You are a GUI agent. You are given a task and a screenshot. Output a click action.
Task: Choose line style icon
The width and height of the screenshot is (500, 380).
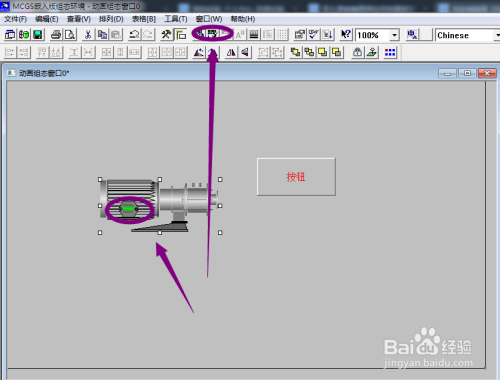point(254,34)
